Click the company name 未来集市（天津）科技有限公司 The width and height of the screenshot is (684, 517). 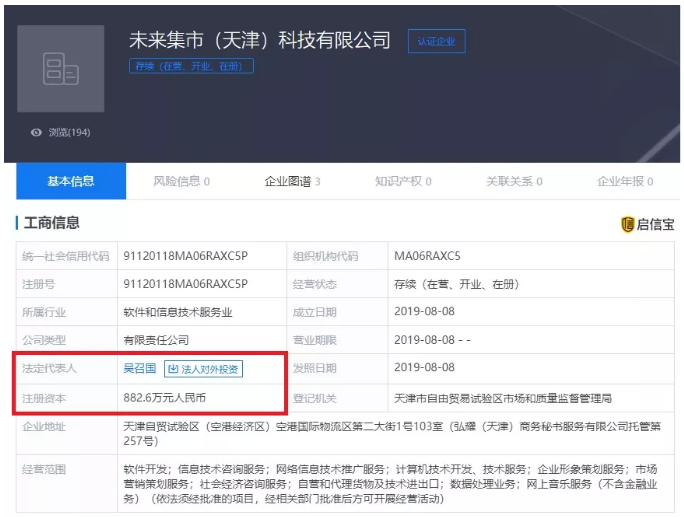click(259, 40)
